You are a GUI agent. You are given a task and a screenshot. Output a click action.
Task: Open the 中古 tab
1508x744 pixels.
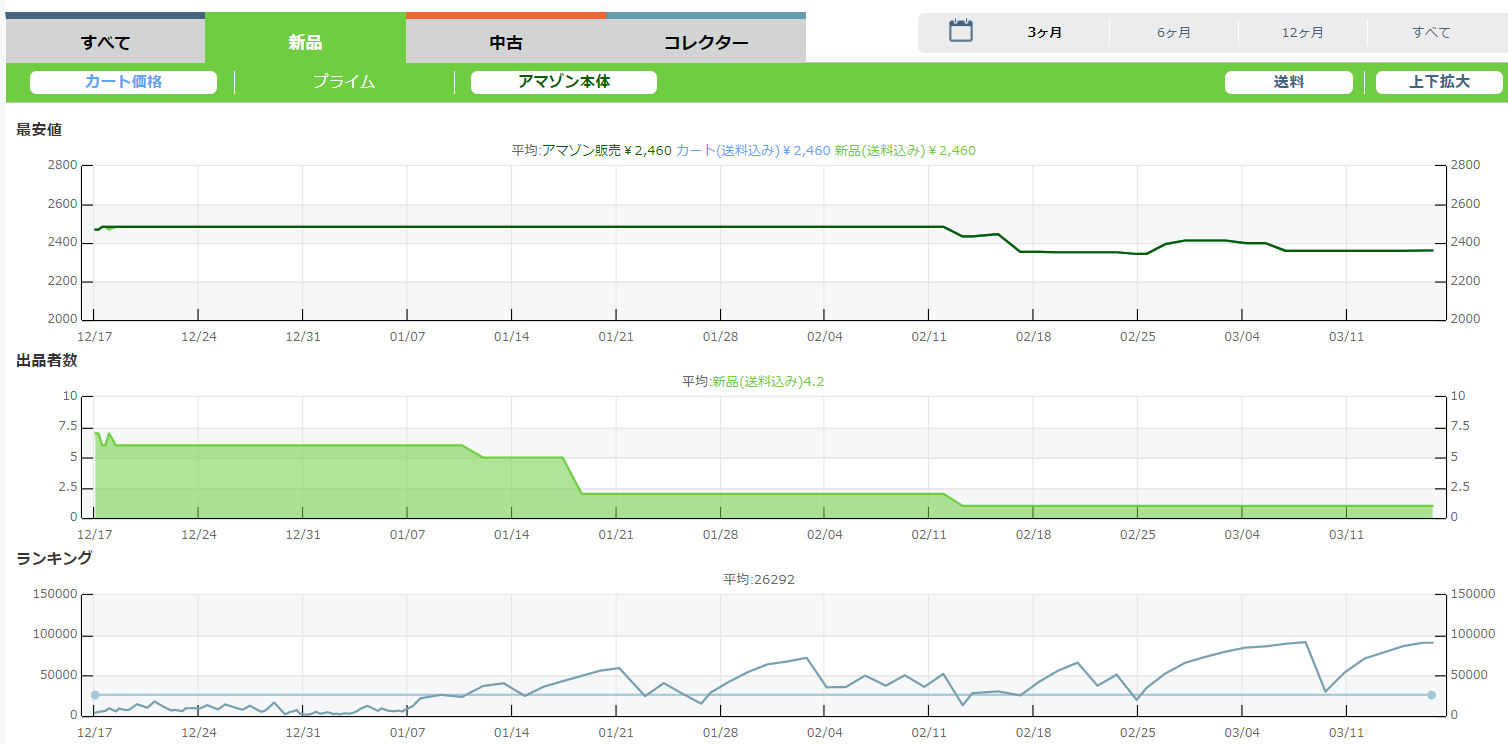point(505,42)
